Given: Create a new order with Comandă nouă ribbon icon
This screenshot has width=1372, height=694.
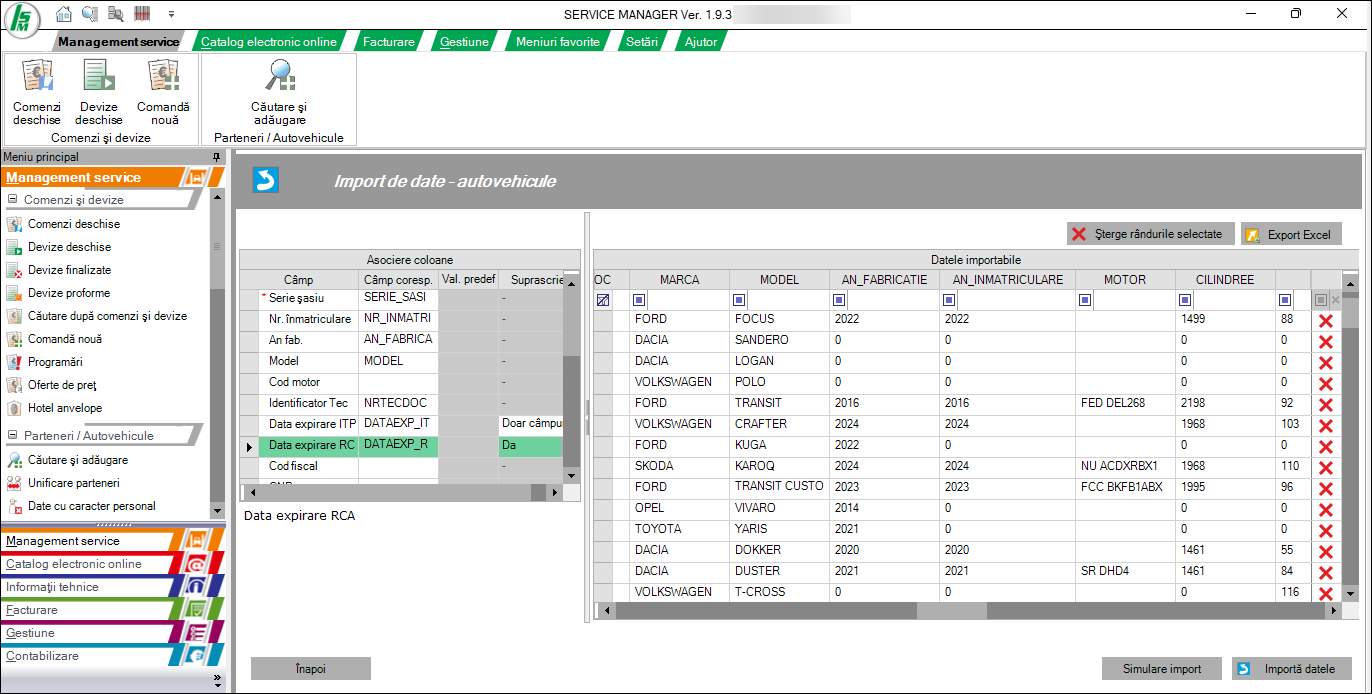Looking at the screenshot, I should click(x=163, y=91).
